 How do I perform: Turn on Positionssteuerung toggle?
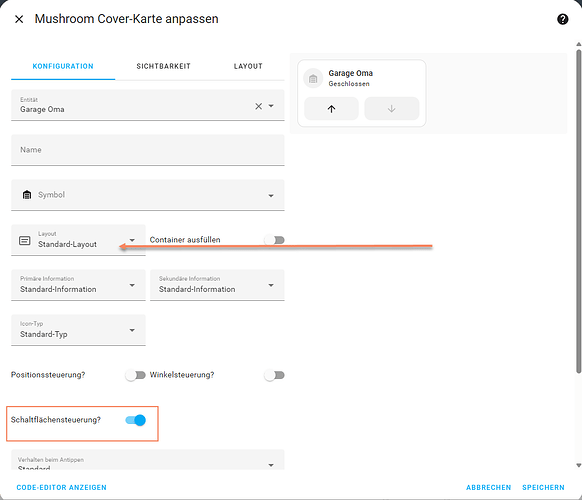click(x=135, y=375)
